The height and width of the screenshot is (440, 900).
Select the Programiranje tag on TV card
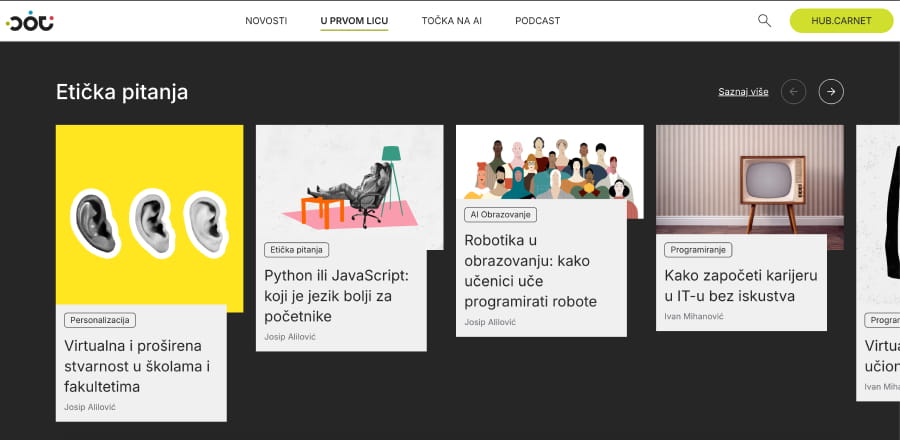pyautogui.click(x=698, y=250)
